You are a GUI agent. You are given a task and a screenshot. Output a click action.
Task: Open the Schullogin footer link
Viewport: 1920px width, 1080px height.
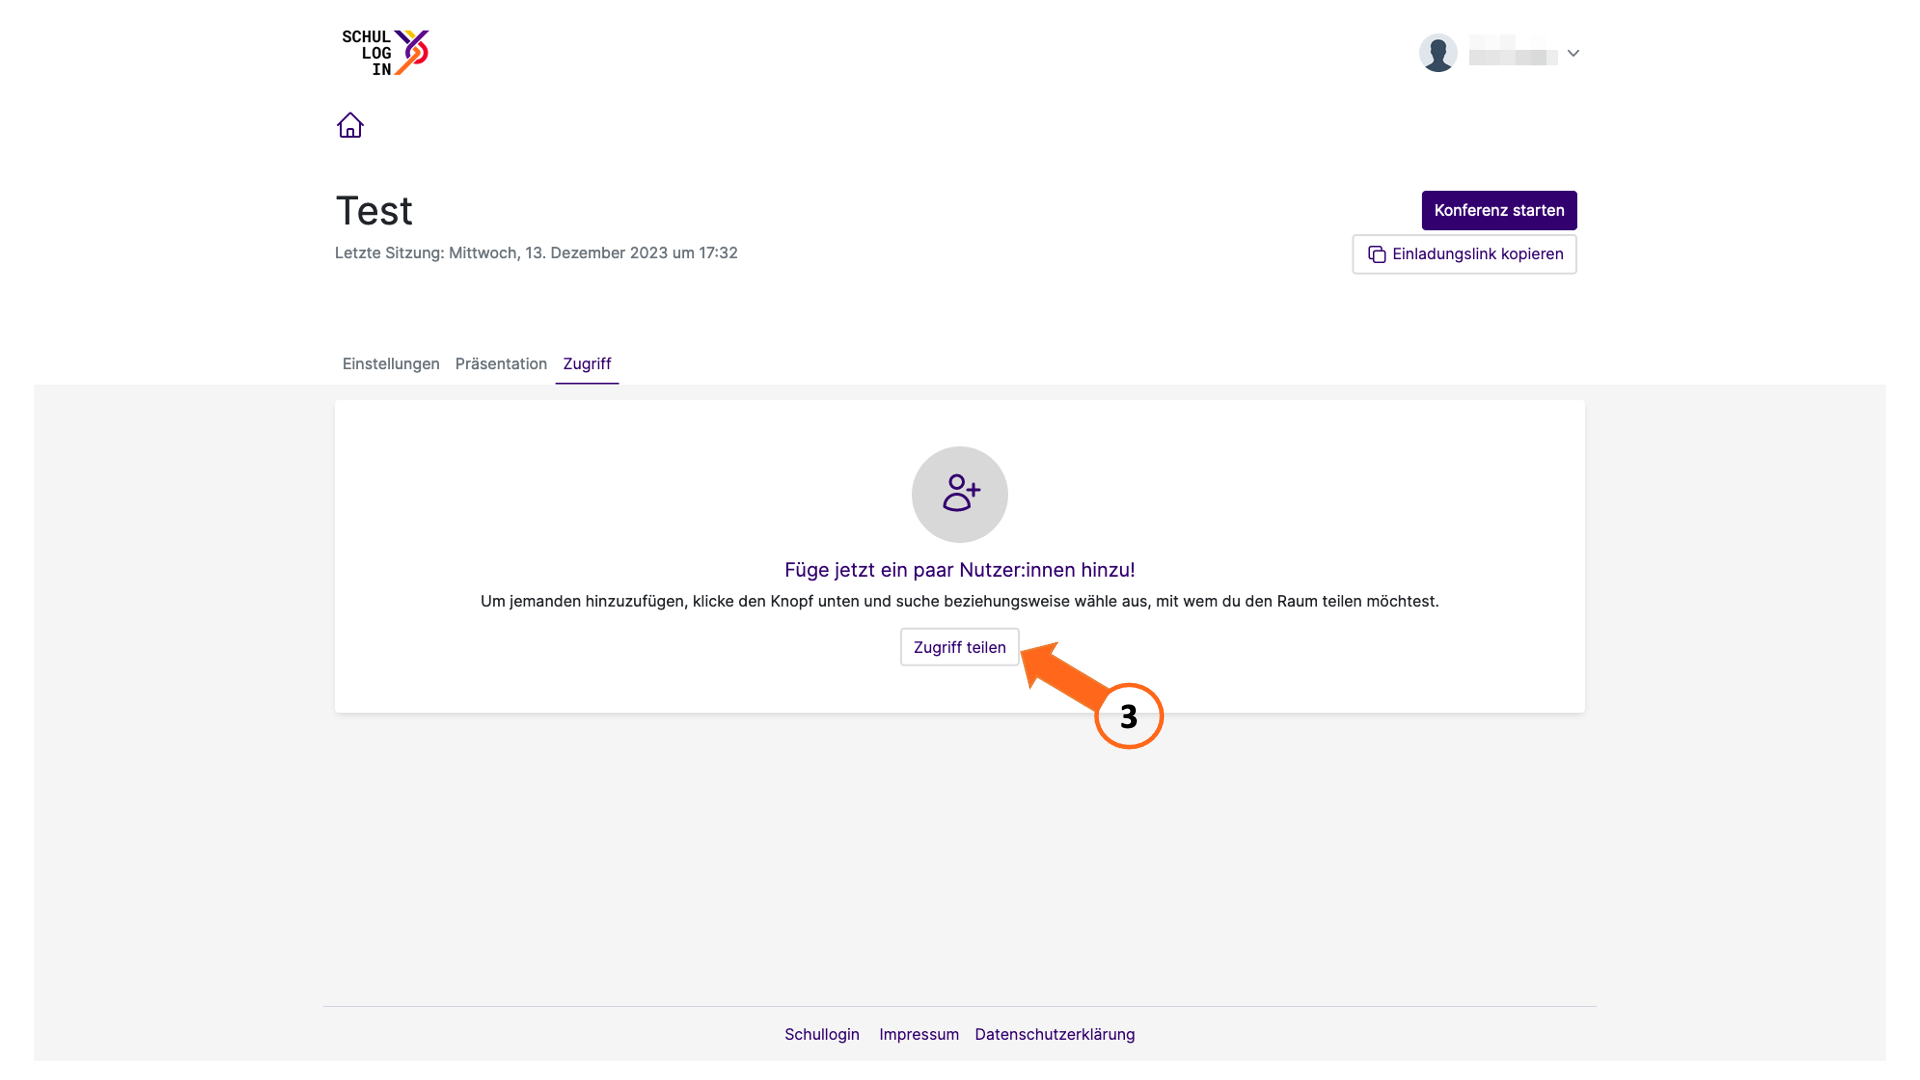(x=822, y=1034)
